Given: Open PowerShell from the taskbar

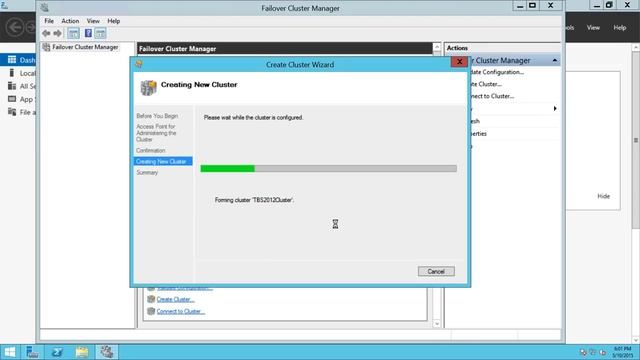Looking at the screenshot, I should (x=57, y=352).
